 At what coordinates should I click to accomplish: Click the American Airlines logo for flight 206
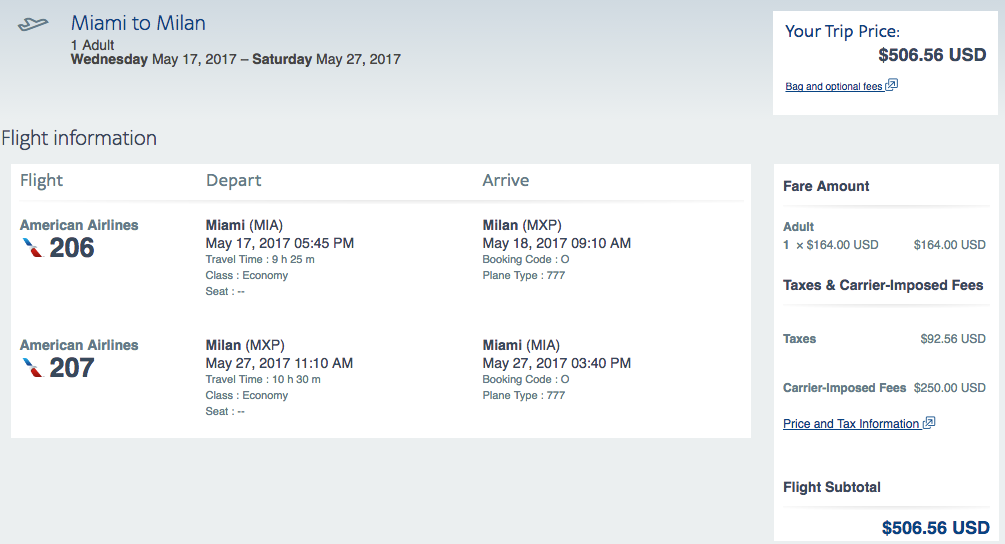(x=33, y=248)
